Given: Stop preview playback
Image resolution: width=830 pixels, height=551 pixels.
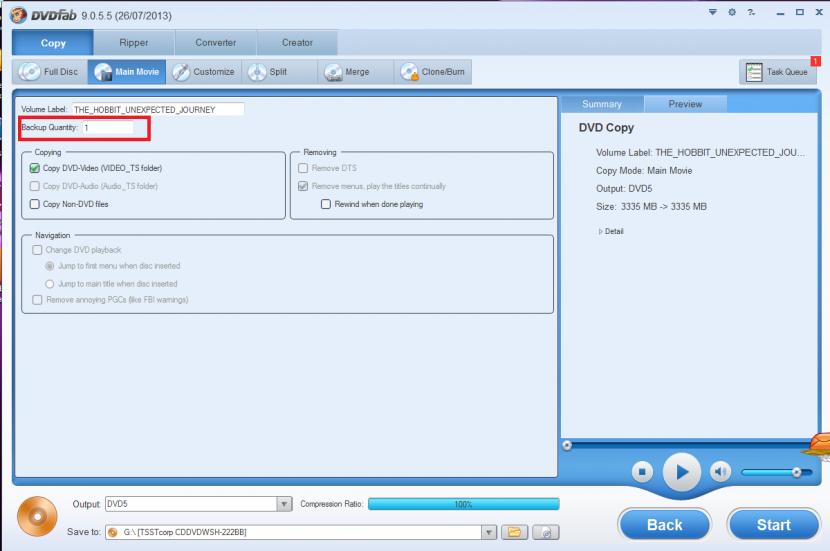Looking at the screenshot, I should [642, 471].
